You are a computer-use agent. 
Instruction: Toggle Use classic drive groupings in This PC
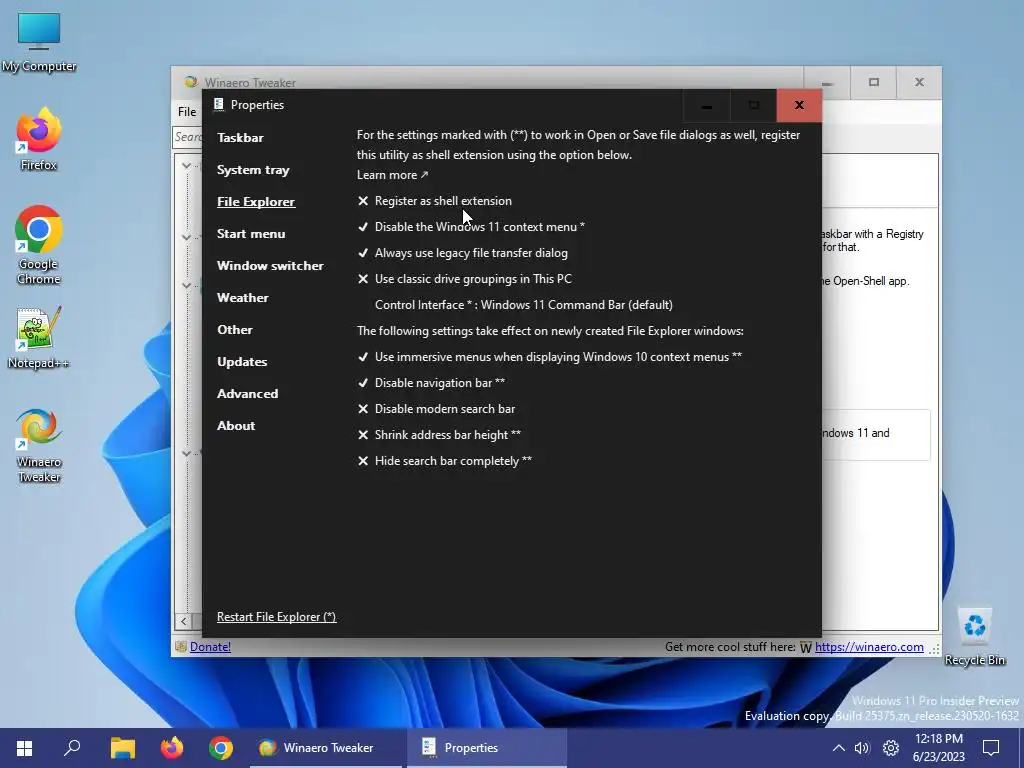point(464,280)
